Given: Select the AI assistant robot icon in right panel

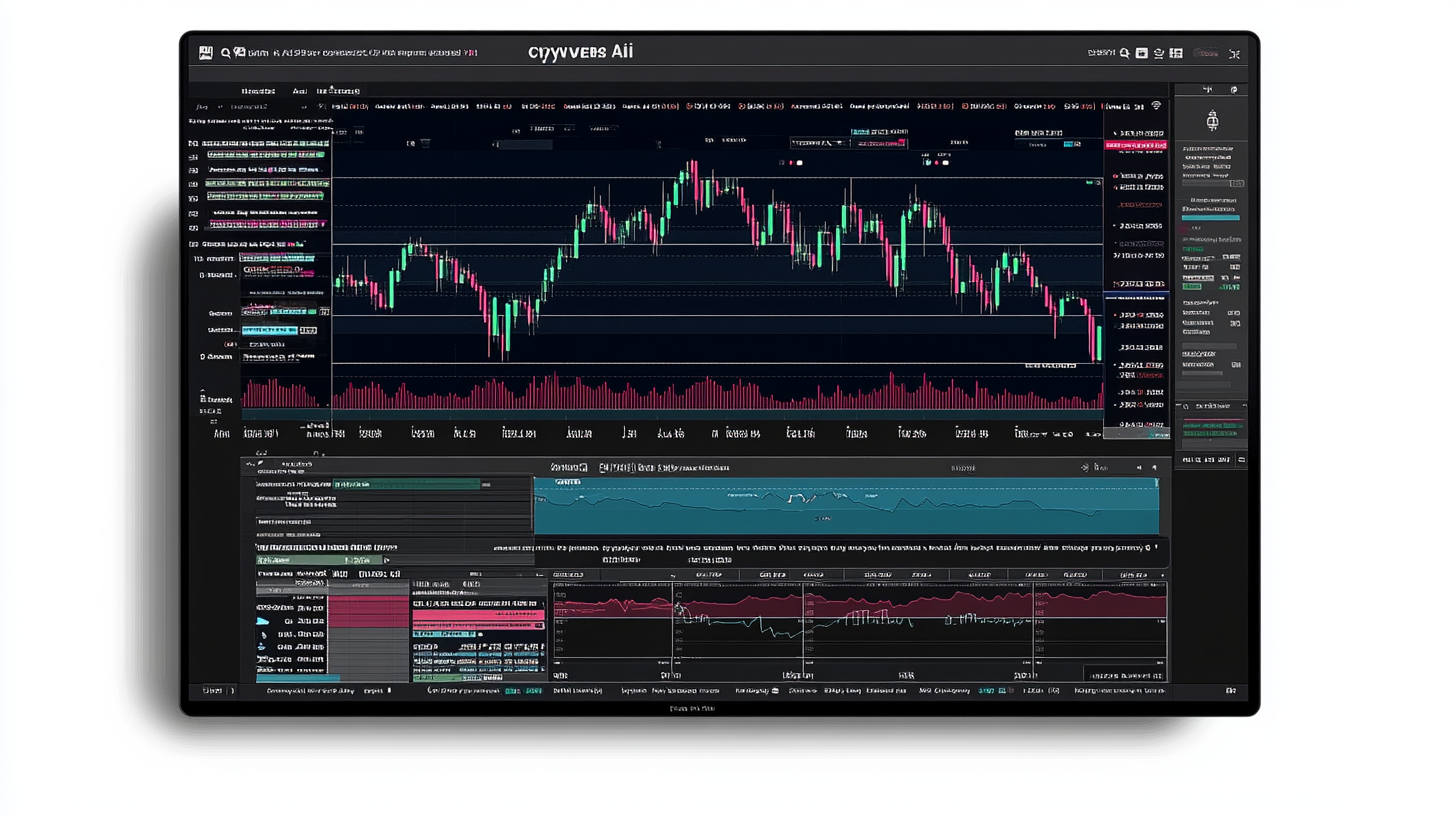Looking at the screenshot, I should pos(1212,118).
